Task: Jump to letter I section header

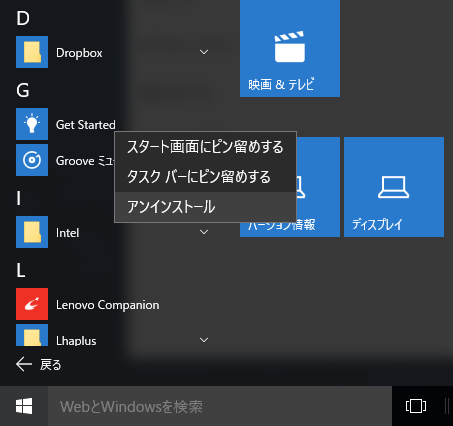Action: 19,198
